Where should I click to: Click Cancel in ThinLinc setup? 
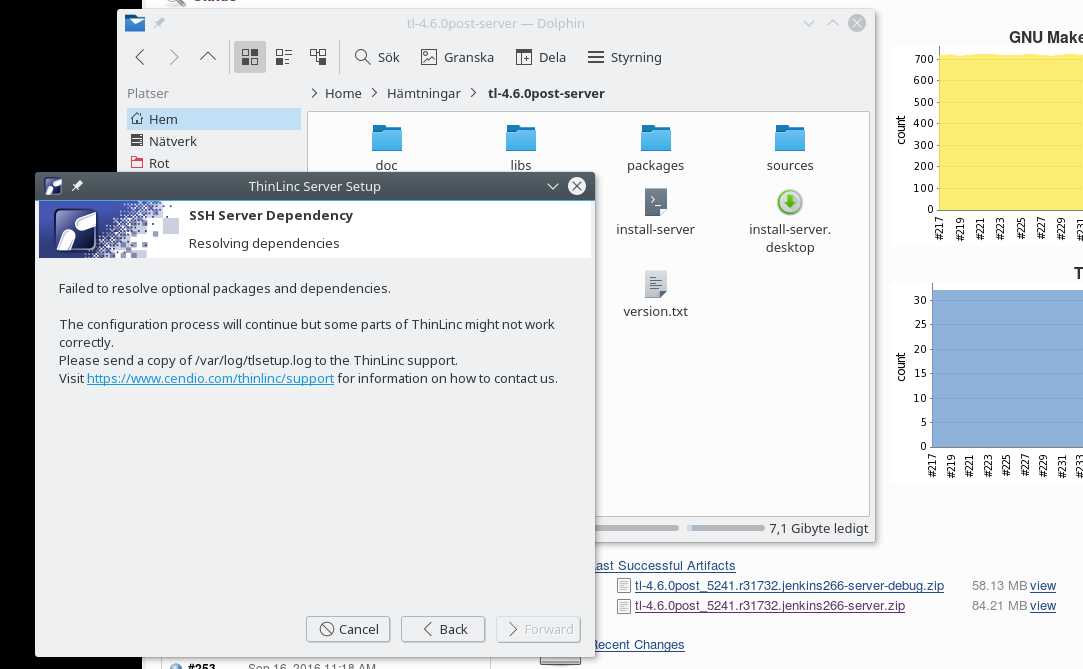tap(348, 629)
